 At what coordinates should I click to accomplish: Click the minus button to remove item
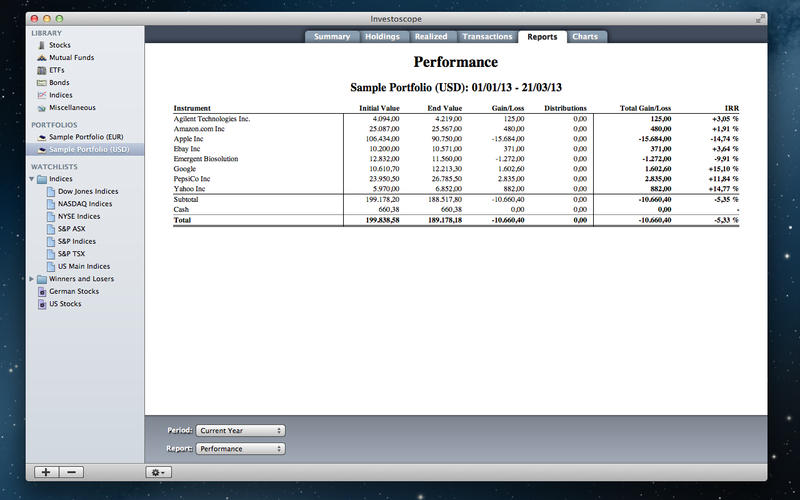72,471
